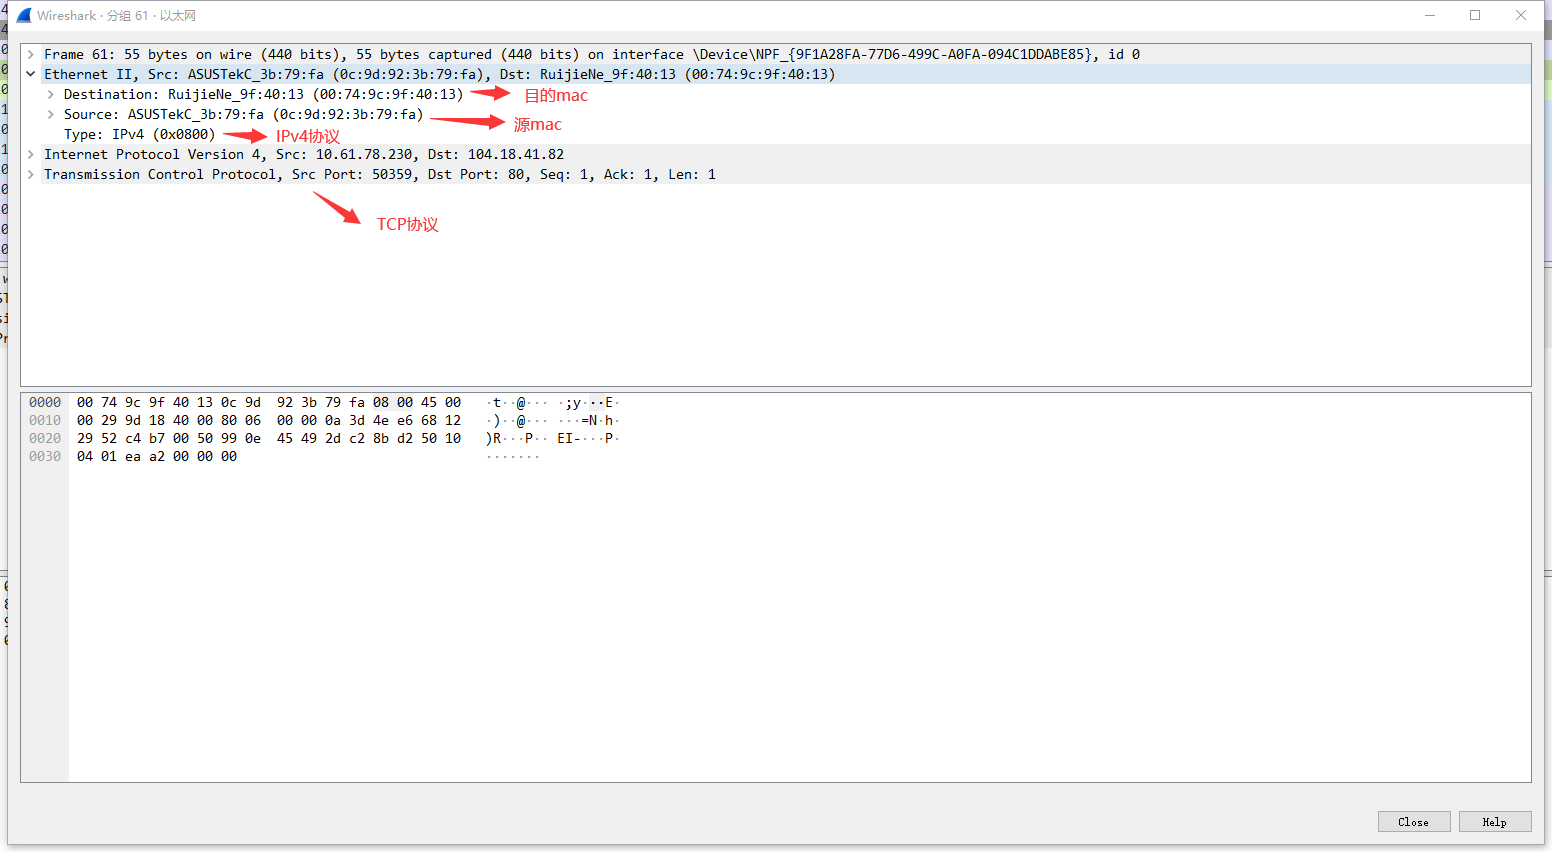1552x852 pixels.
Task: Click hex offset label 0000
Action: pyautogui.click(x=45, y=402)
